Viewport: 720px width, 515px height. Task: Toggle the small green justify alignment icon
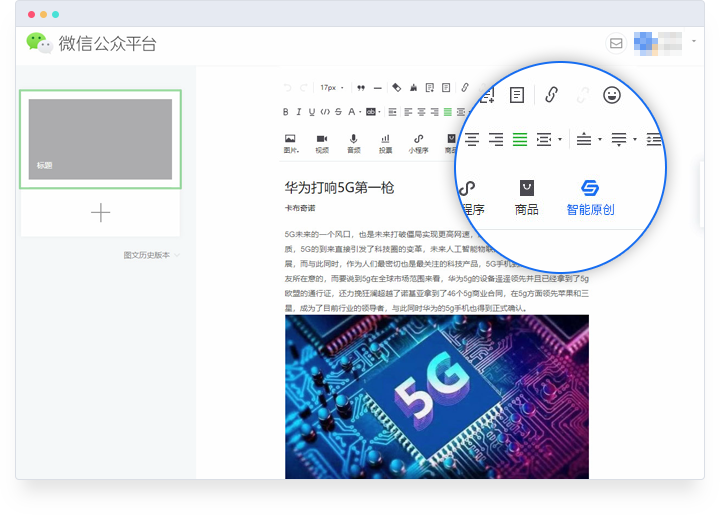448,112
